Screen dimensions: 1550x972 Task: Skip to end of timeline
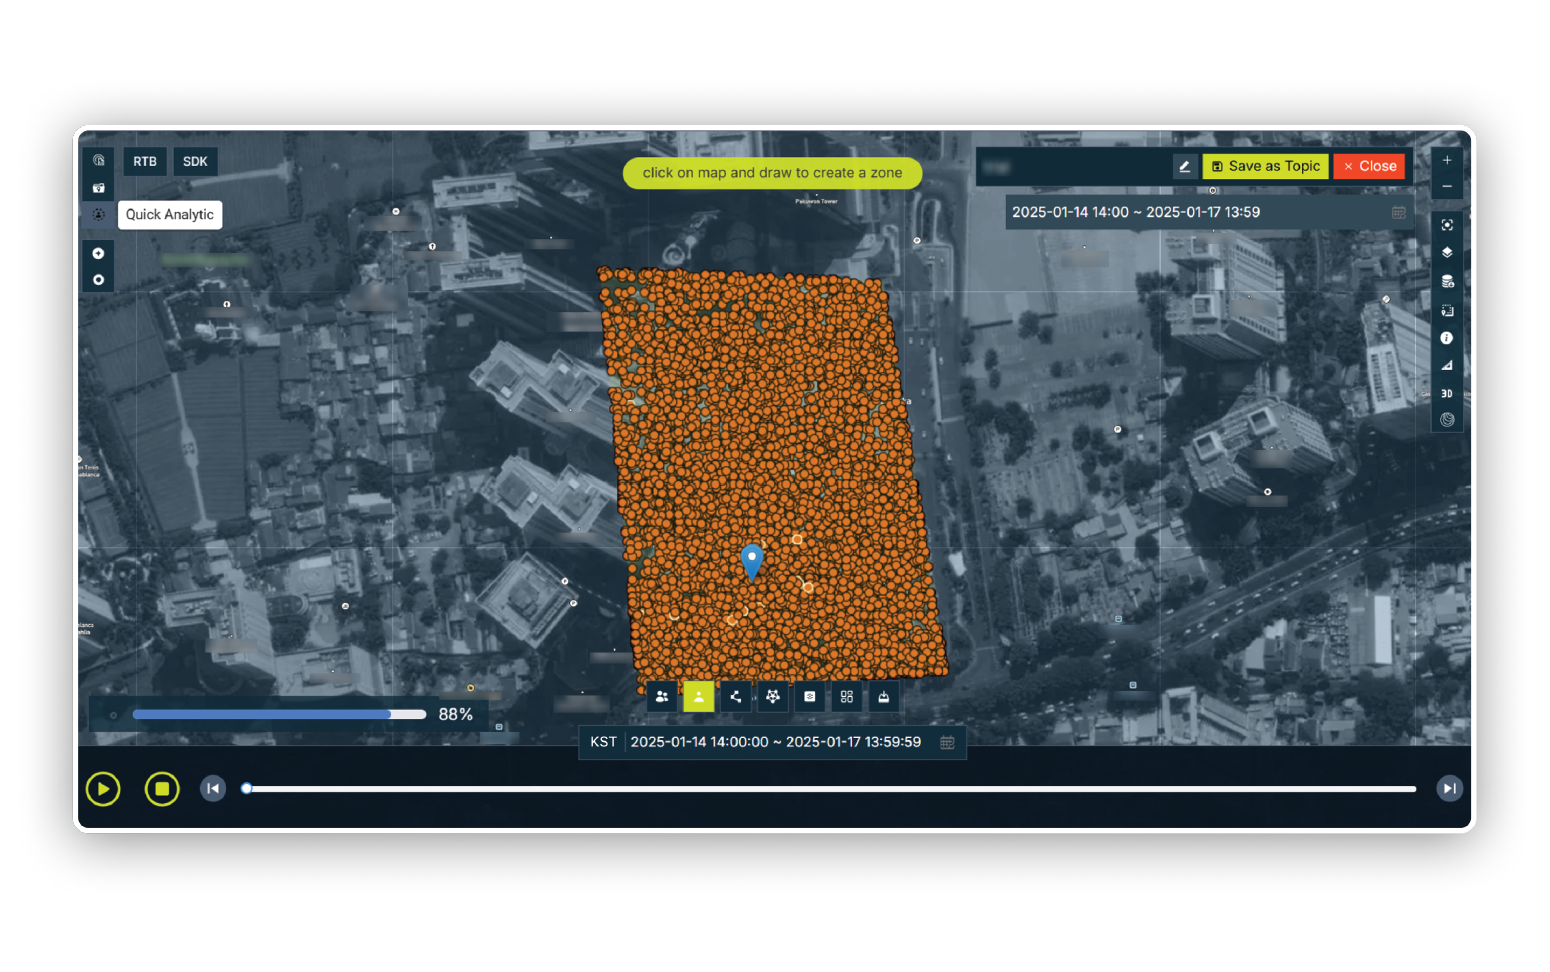[1449, 789]
